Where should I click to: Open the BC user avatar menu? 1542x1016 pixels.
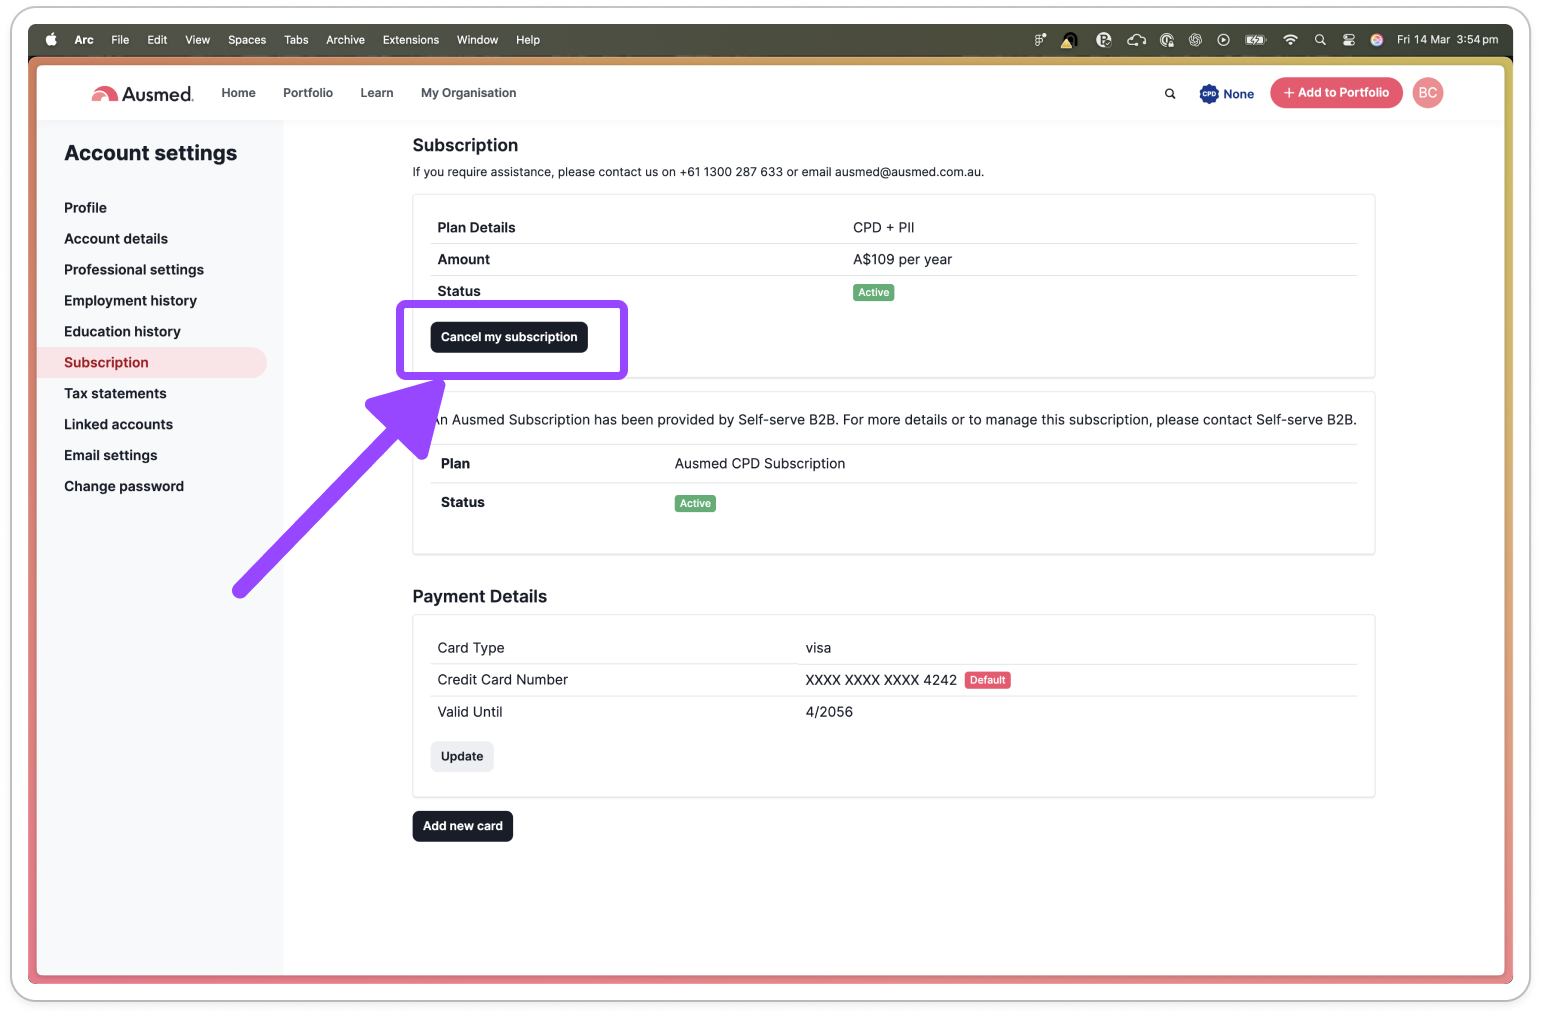point(1428,93)
